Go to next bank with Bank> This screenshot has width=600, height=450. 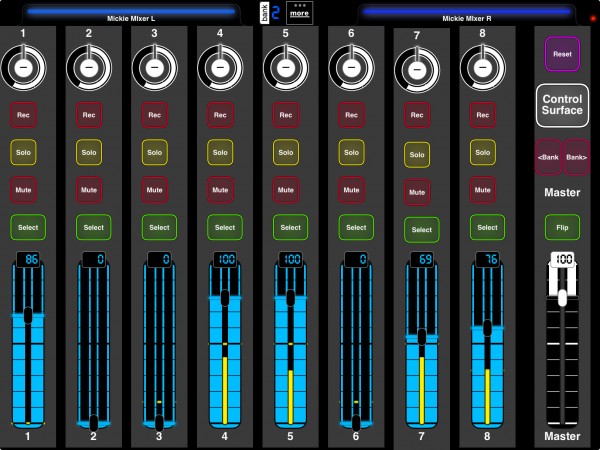click(x=576, y=157)
